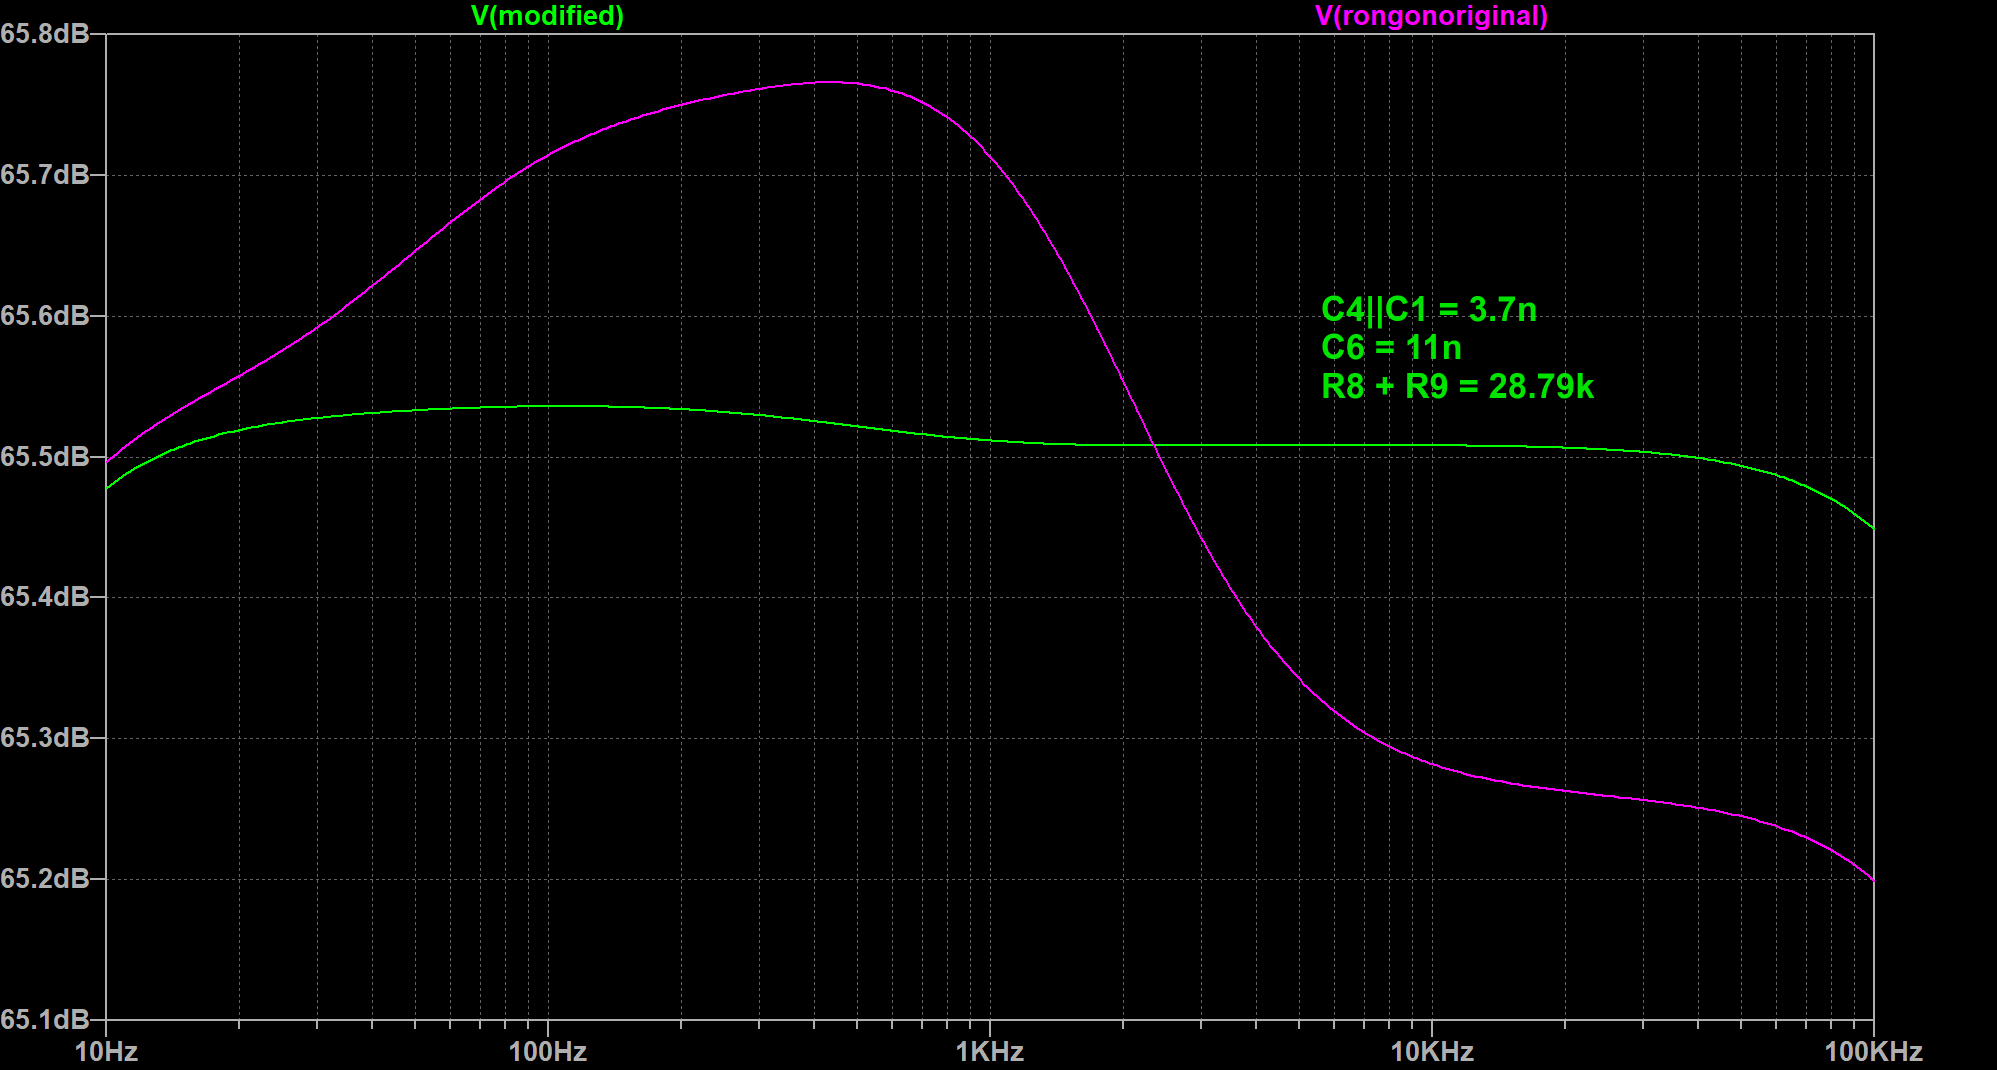Viewport: 1997px width, 1070px height.
Task: Click the 1KHz frequency axis label
Action: [990, 1052]
